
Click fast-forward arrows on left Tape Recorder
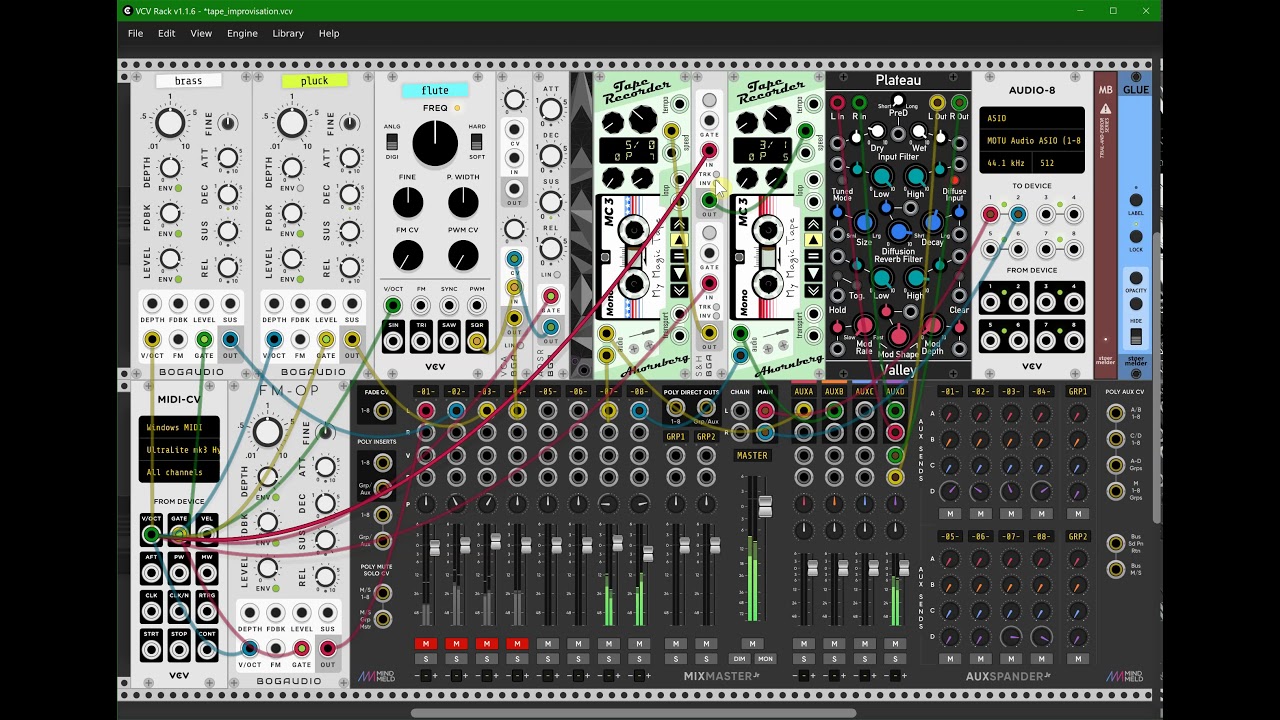(x=679, y=224)
